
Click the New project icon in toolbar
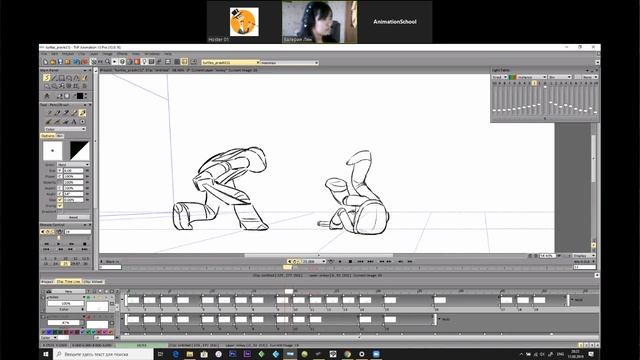click(x=45, y=62)
